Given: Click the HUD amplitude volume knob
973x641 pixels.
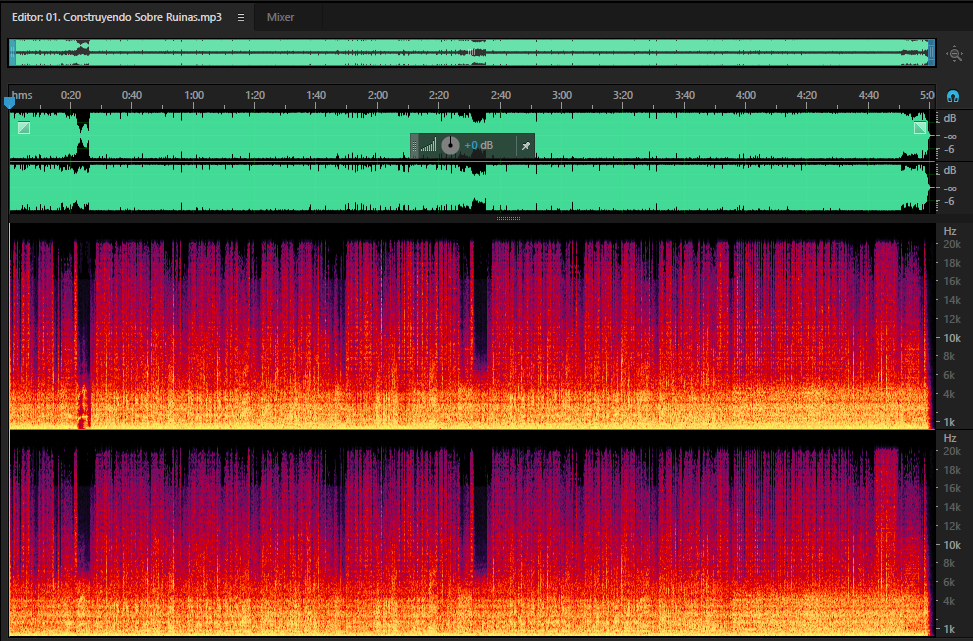Looking at the screenshot, I should (x=451, y=146).
